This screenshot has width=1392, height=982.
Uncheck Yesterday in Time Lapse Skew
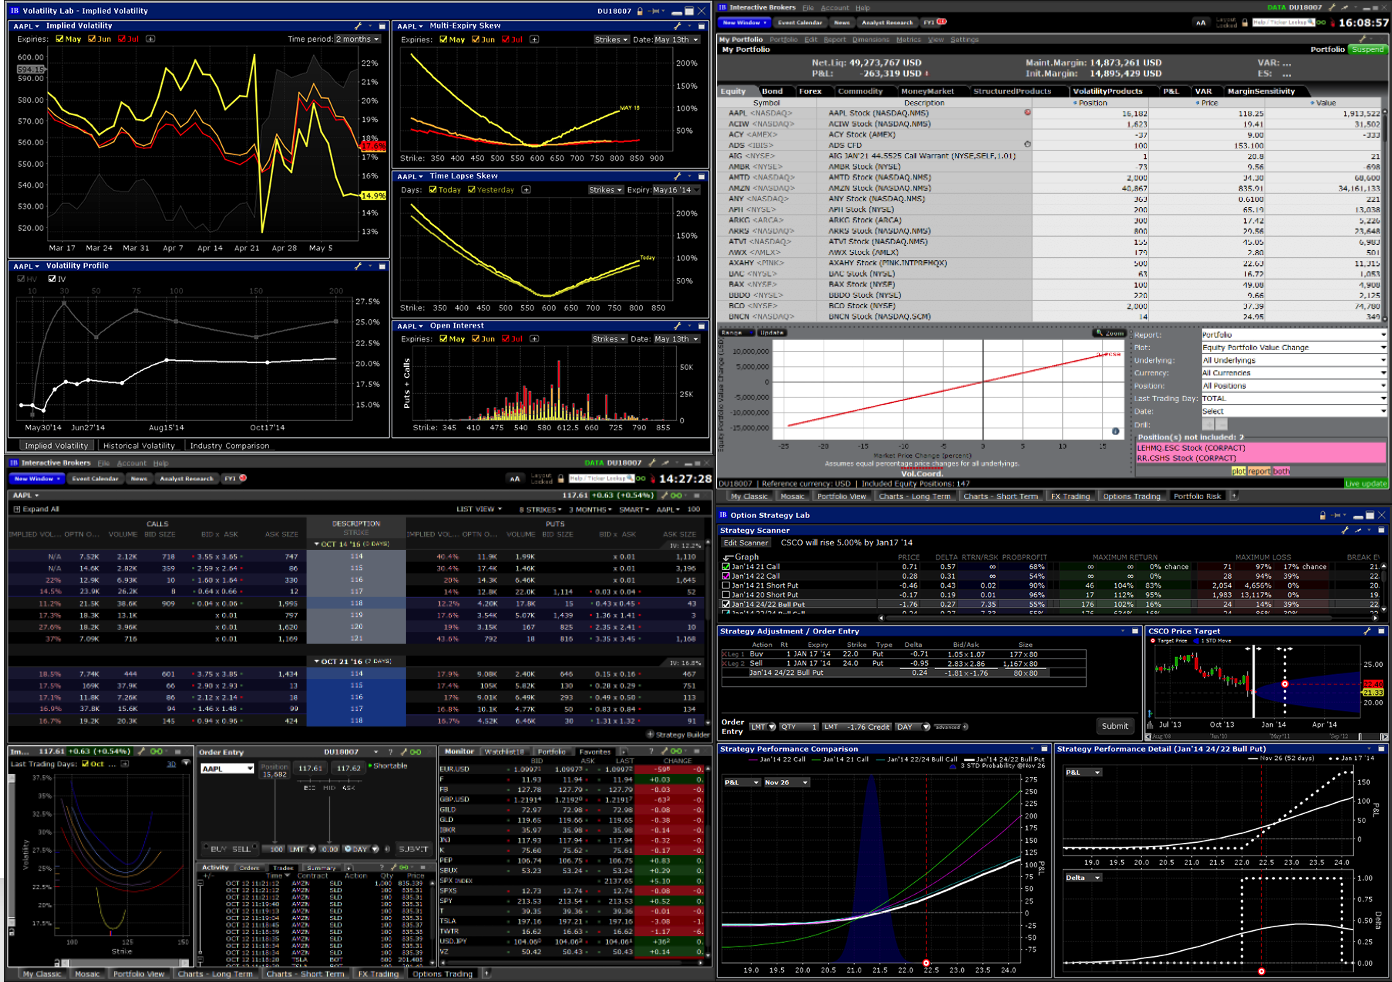pyautogui.click(x=471, y=189)
